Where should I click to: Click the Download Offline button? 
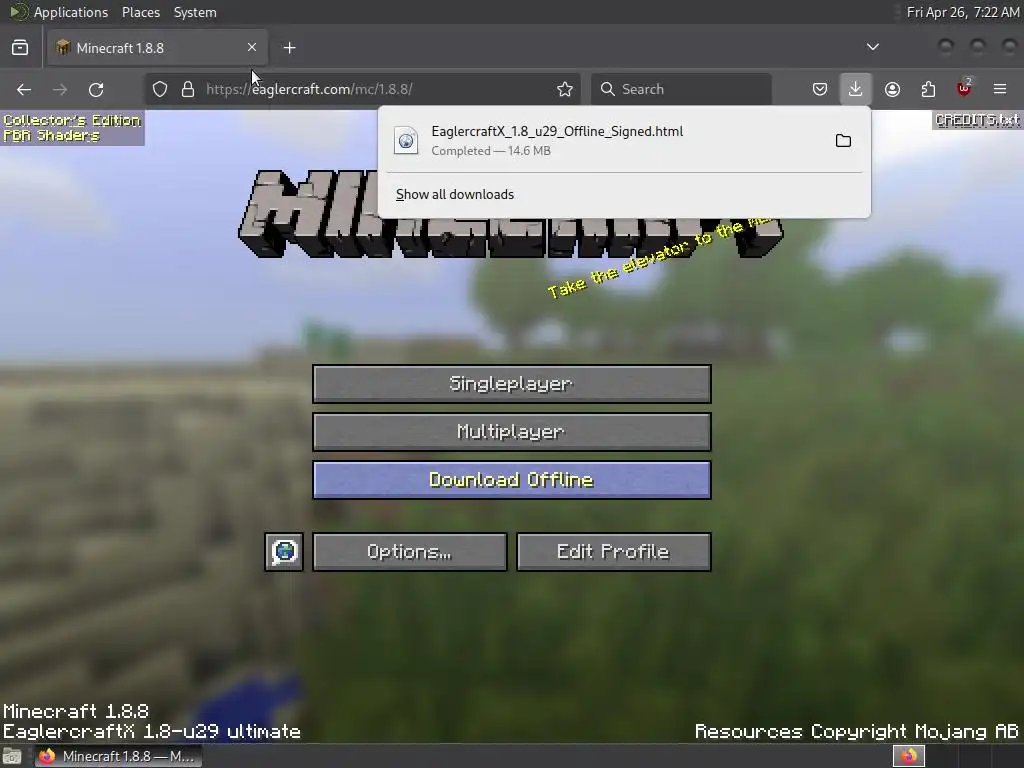coord(512,480)
